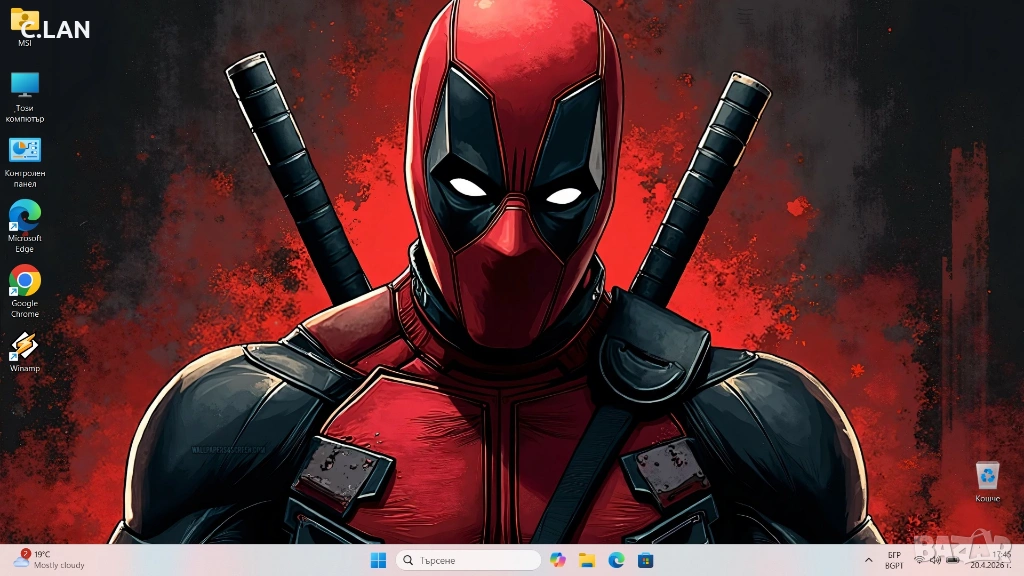Click the Wi-Fi network tray icon
This screenshot has height=576, width=1024.
tap(920, 560)
